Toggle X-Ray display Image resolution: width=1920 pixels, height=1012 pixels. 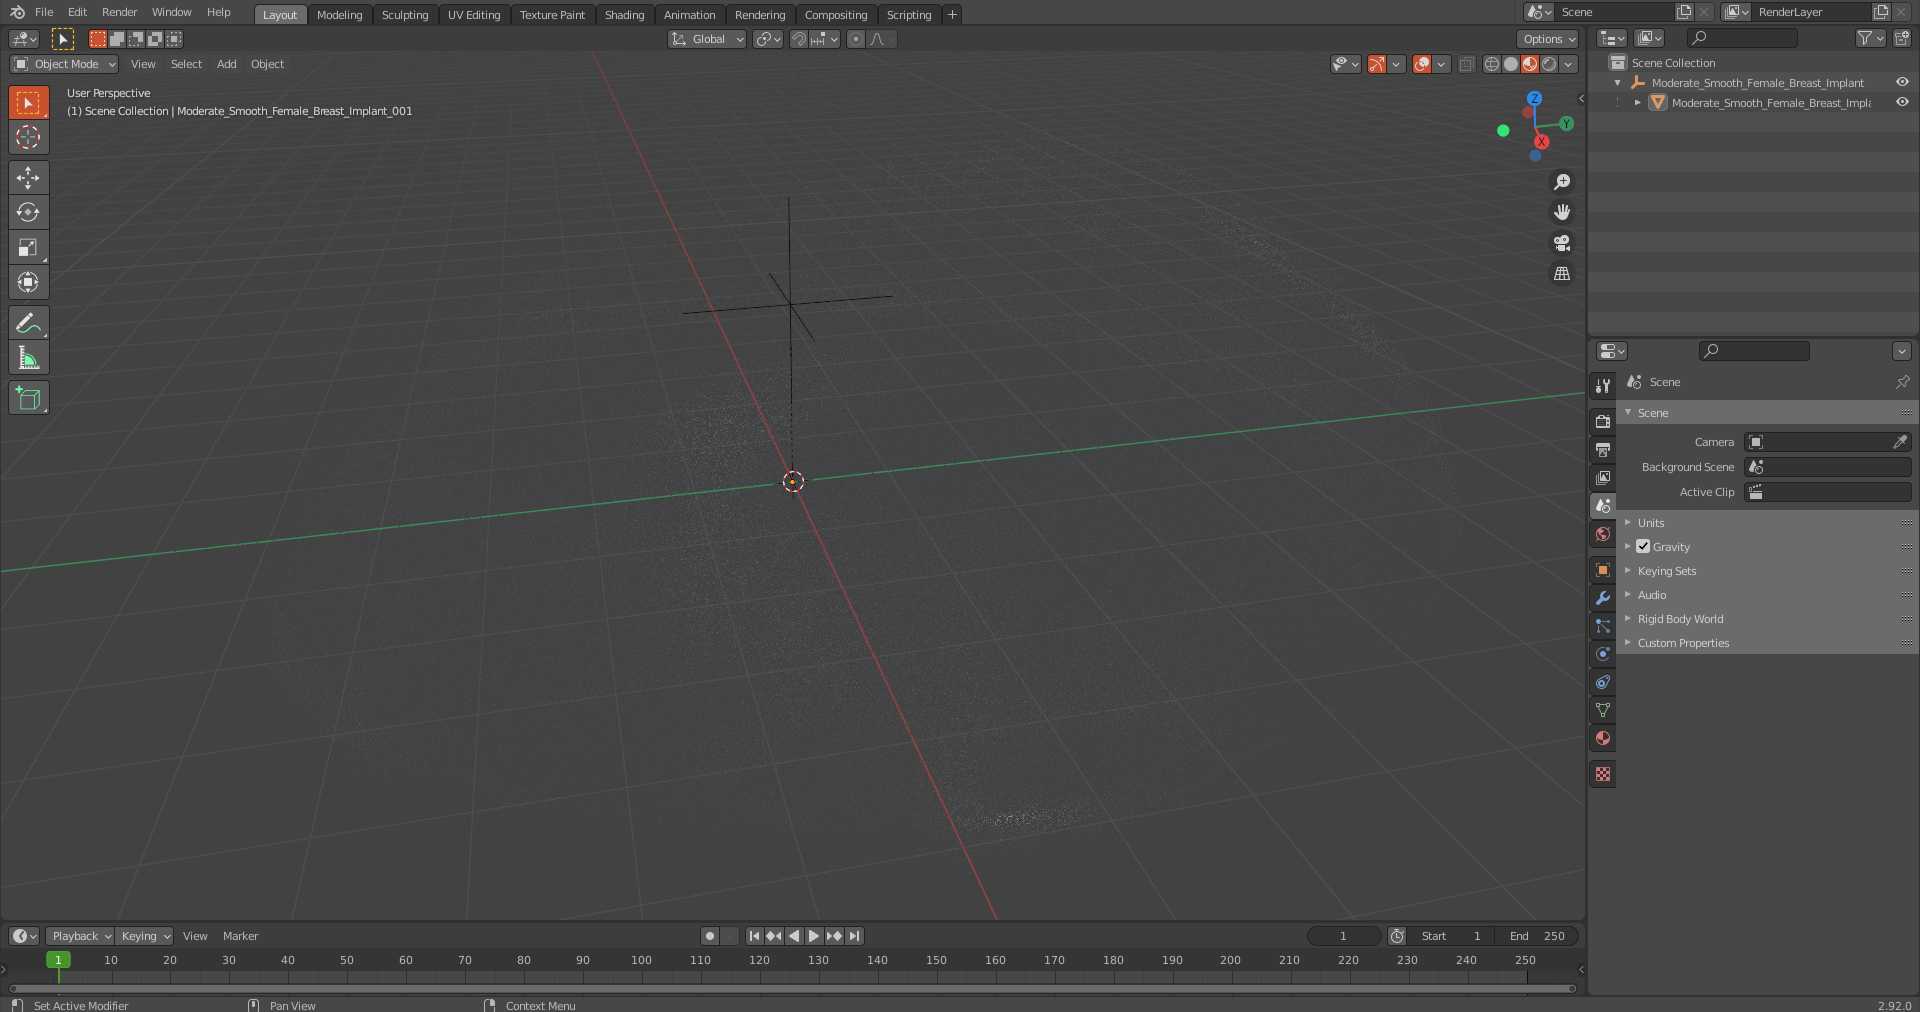point(1466,64)
